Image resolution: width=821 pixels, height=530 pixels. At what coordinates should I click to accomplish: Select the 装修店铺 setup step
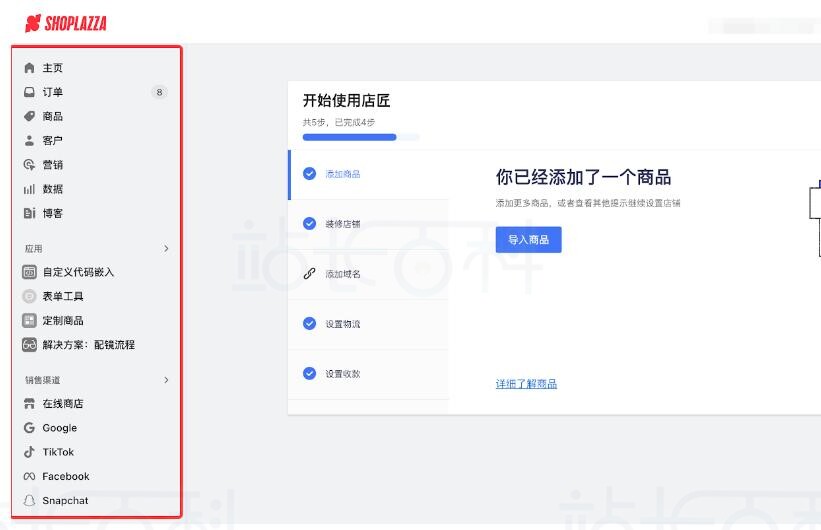point(369,224)
